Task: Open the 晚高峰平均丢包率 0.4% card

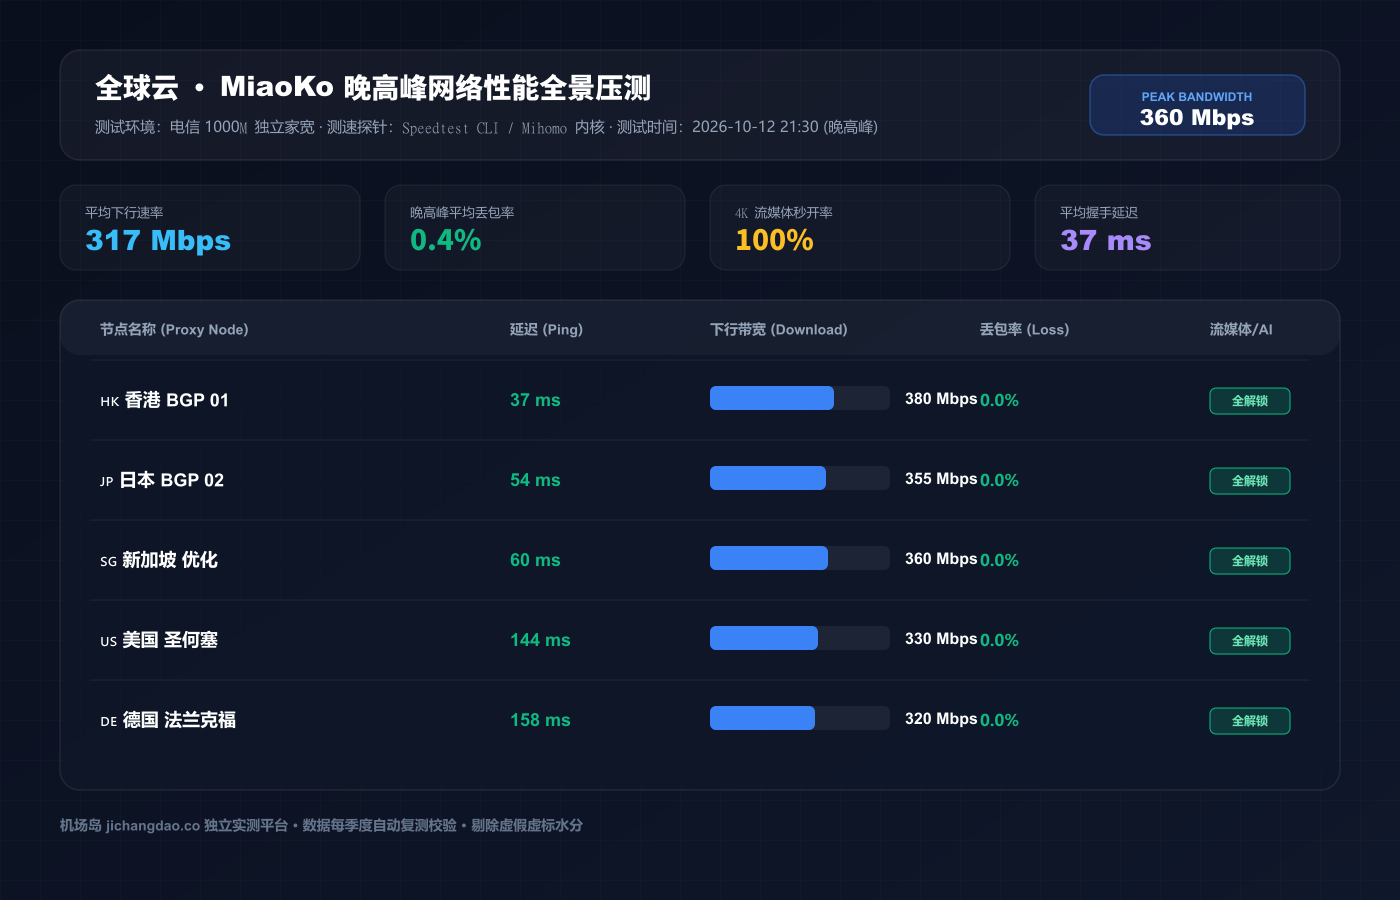Action: pos(535,228)
